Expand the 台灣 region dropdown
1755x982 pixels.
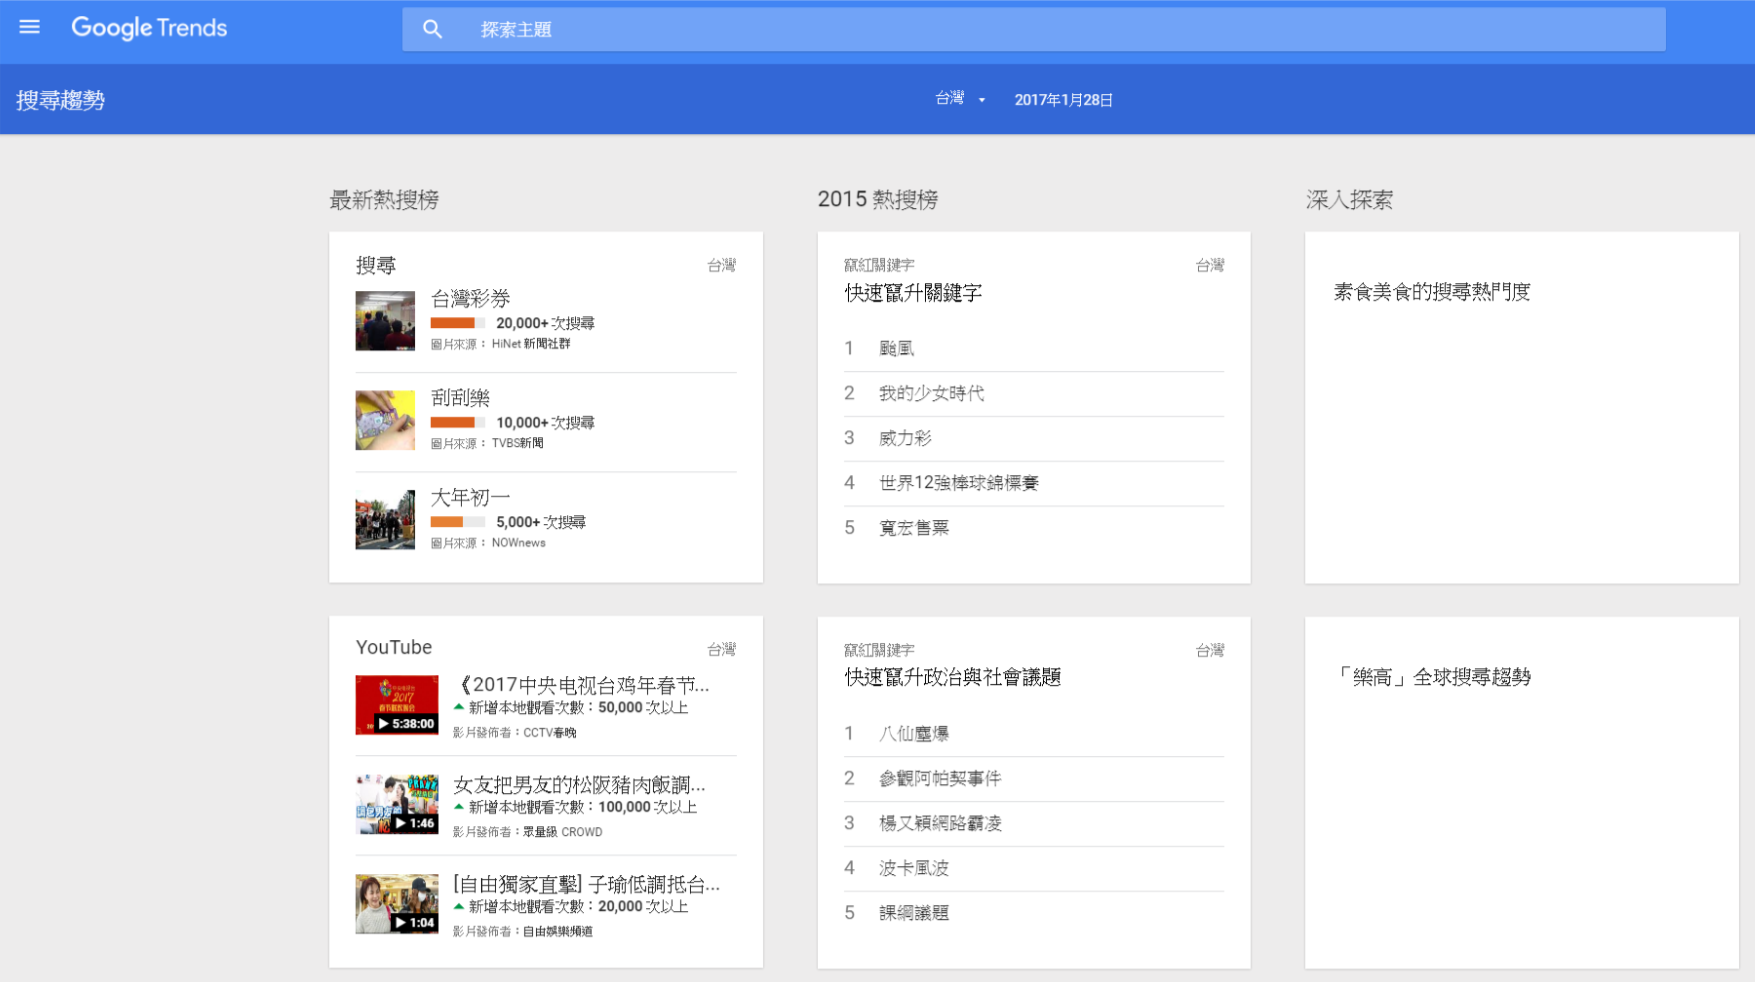[960, 99]
